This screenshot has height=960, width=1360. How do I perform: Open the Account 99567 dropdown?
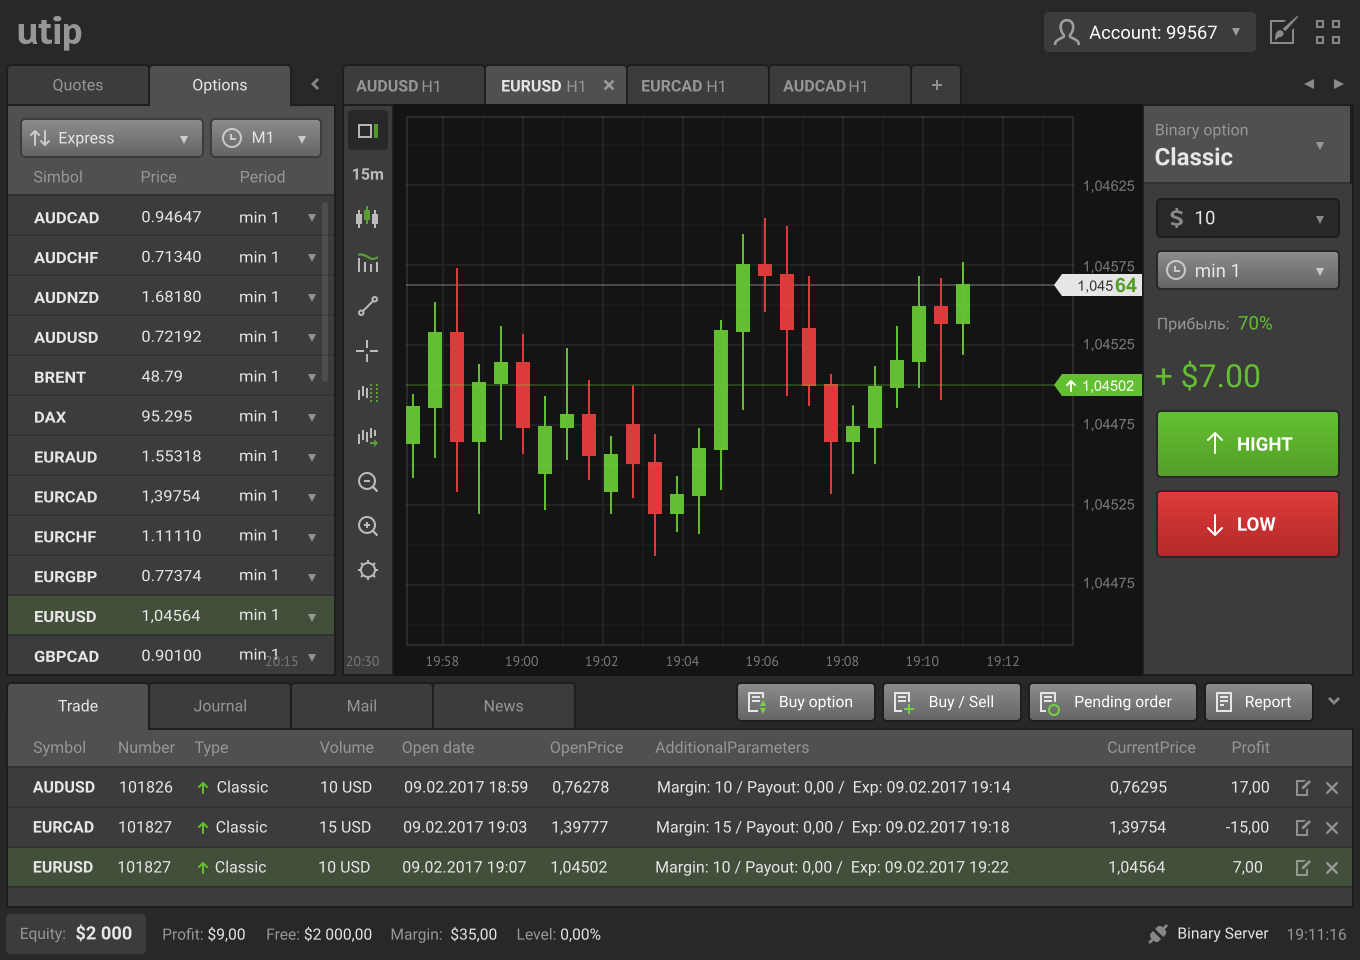[x=1151, y=32]
